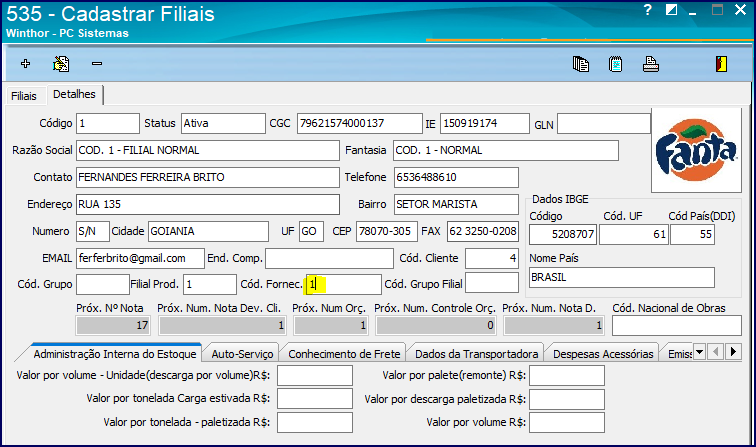Viewport: 756px width, 447px height.
Task: Click the minus icon to delete branch
Action: click(x=97, y=64)
